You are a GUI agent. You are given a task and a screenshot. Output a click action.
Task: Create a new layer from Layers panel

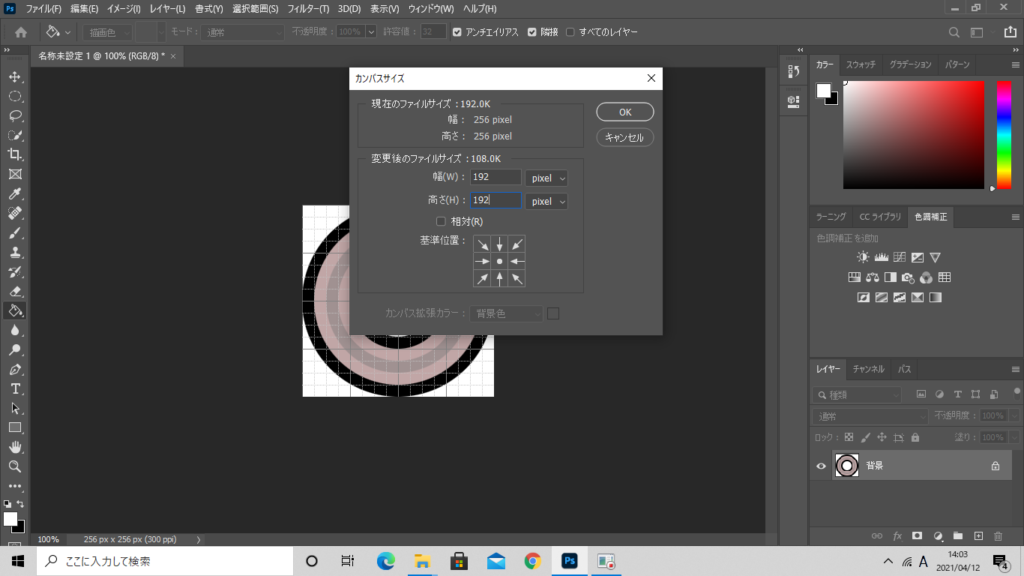(978, 536)
